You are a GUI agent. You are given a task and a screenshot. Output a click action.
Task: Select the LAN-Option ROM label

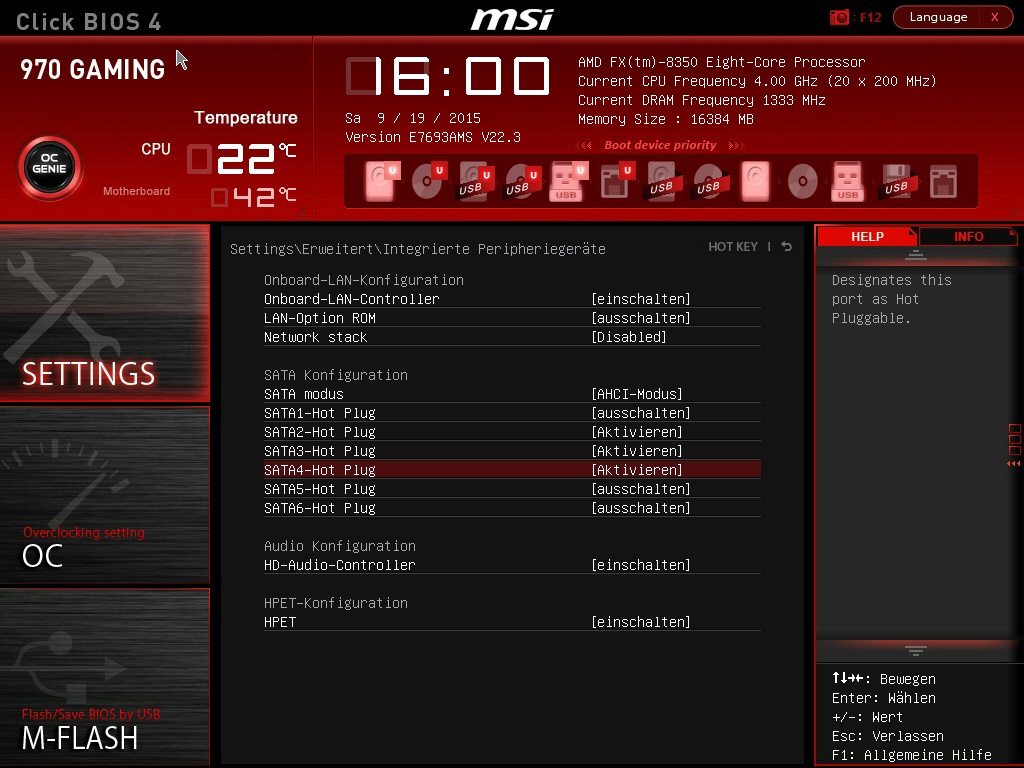click(319, 317)
